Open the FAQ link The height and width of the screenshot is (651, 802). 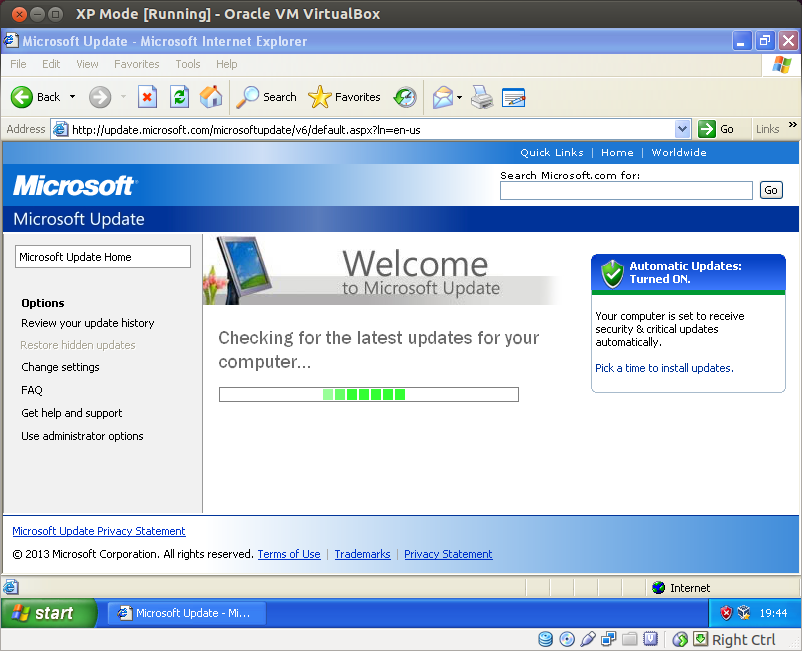tap(32, 390)
